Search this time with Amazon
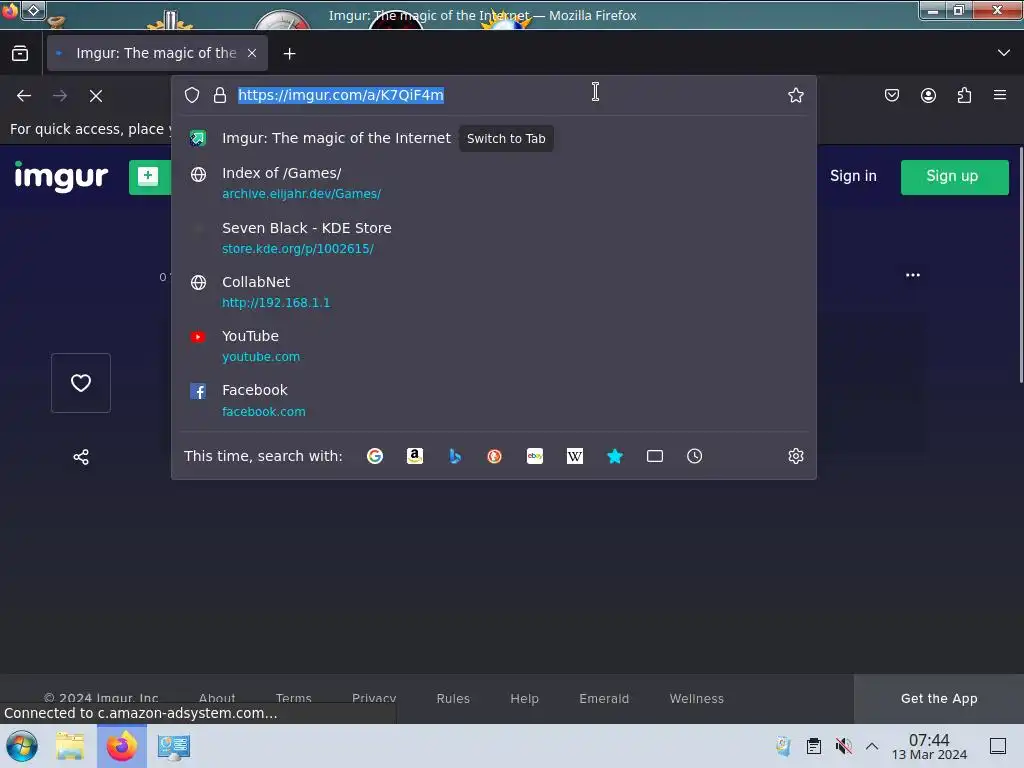This screenshot has width=1024, height=768. [x=415, y=456]
